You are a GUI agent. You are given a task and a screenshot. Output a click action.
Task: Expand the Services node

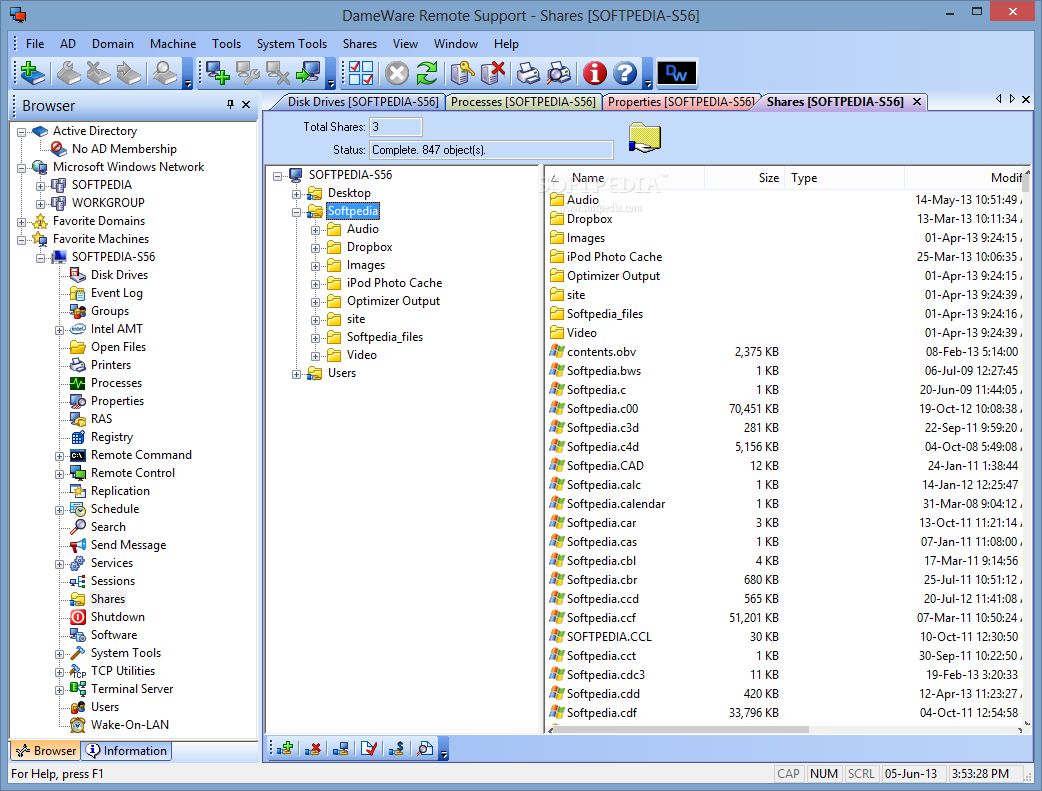click(60, 564)
